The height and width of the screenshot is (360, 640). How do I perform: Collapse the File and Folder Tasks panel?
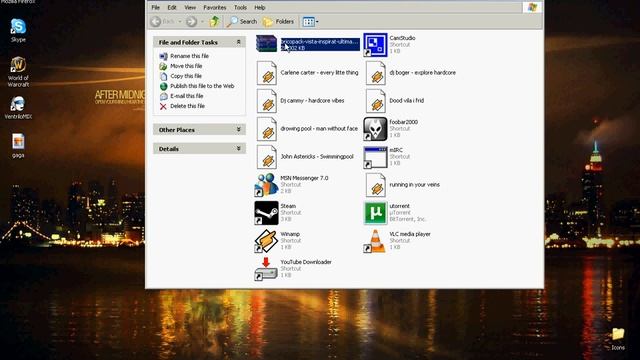point(239,42)
